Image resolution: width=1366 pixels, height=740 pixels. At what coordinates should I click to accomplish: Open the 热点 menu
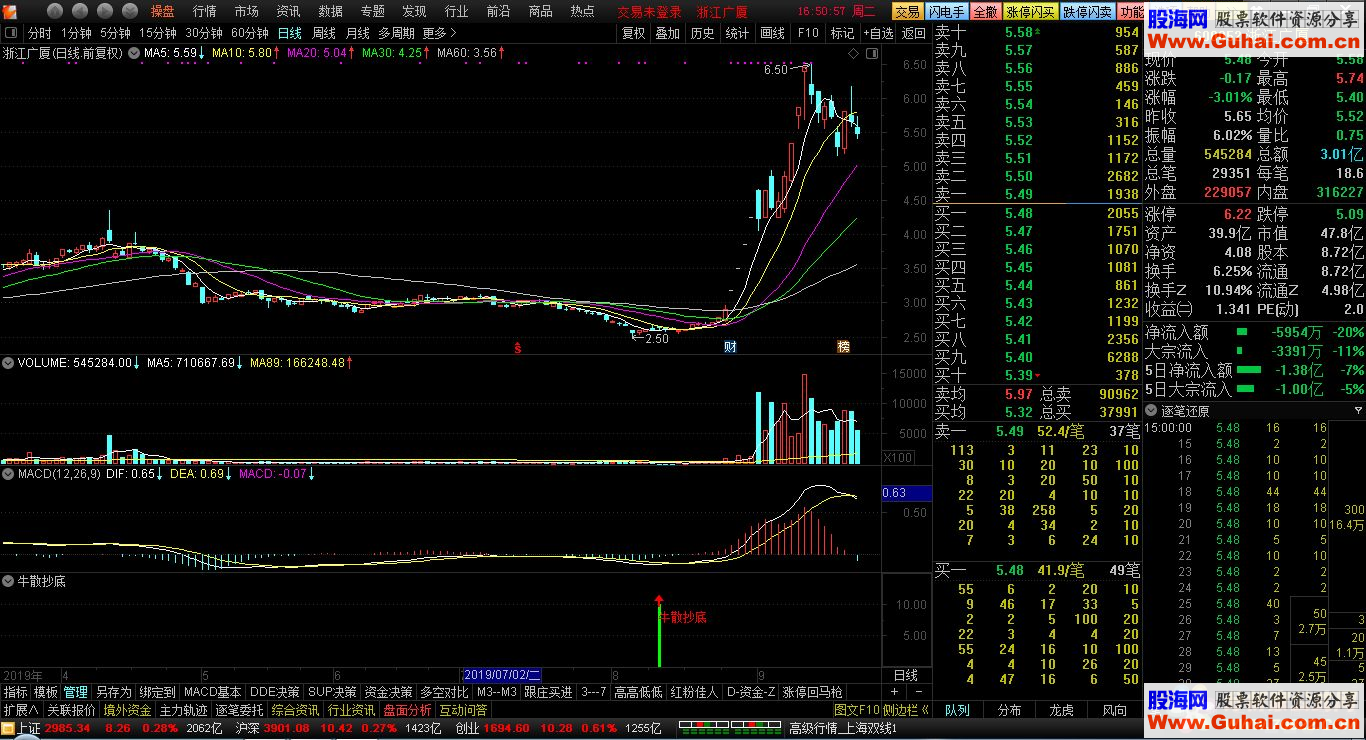click(582, 12)
